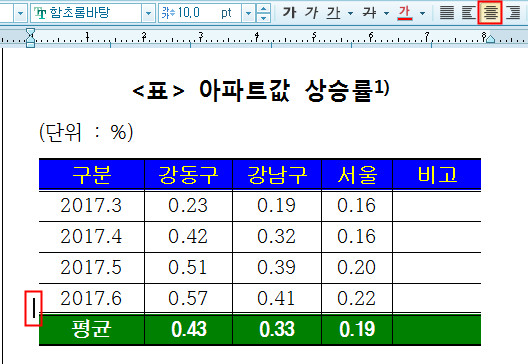Click the 2017.4 row label cell

[92, 237]
